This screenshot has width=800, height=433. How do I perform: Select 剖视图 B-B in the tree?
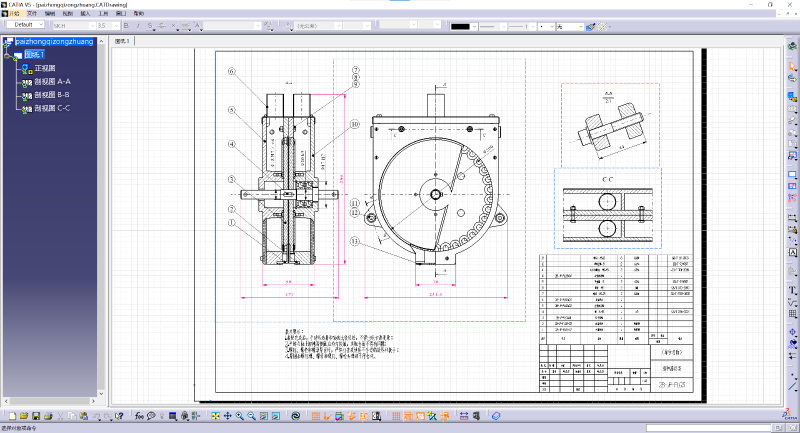[52, 95]
